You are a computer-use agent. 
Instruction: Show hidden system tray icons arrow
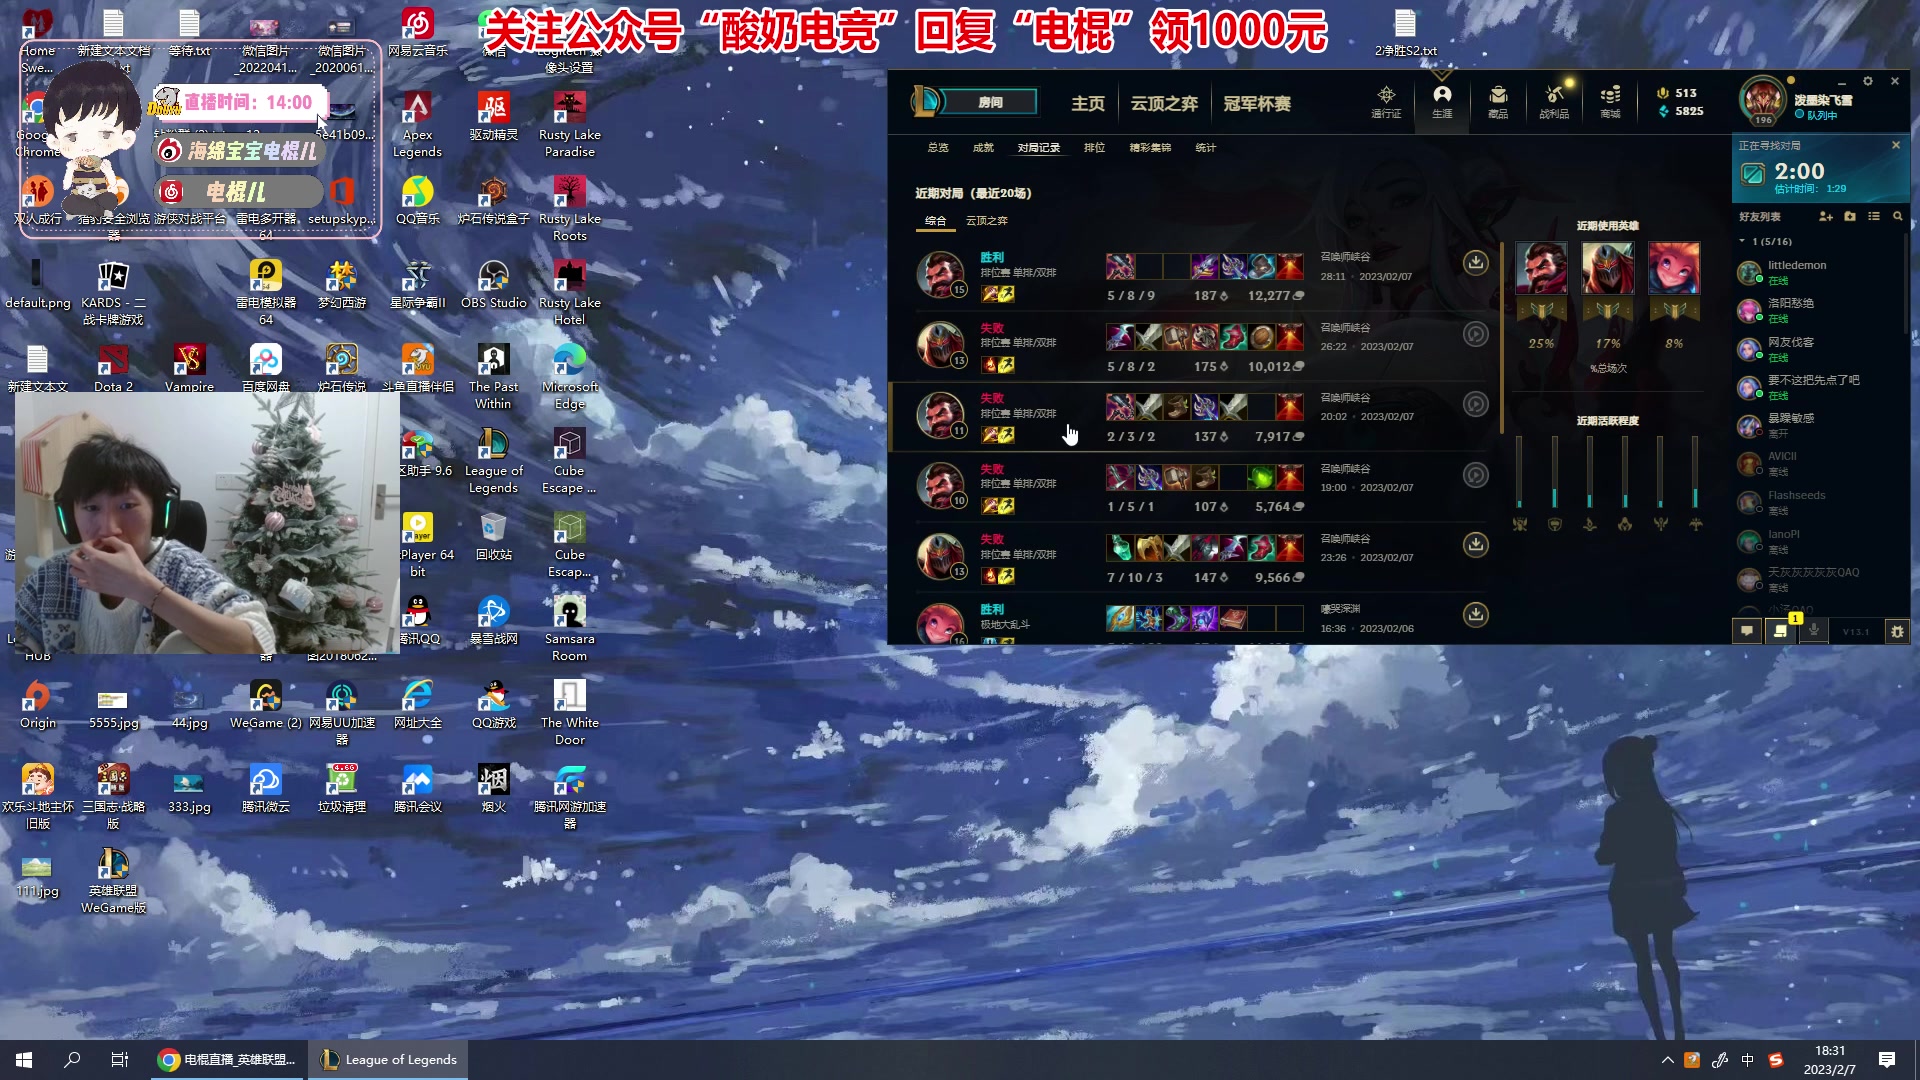pyautogui.click(x=1667, y=1060)
